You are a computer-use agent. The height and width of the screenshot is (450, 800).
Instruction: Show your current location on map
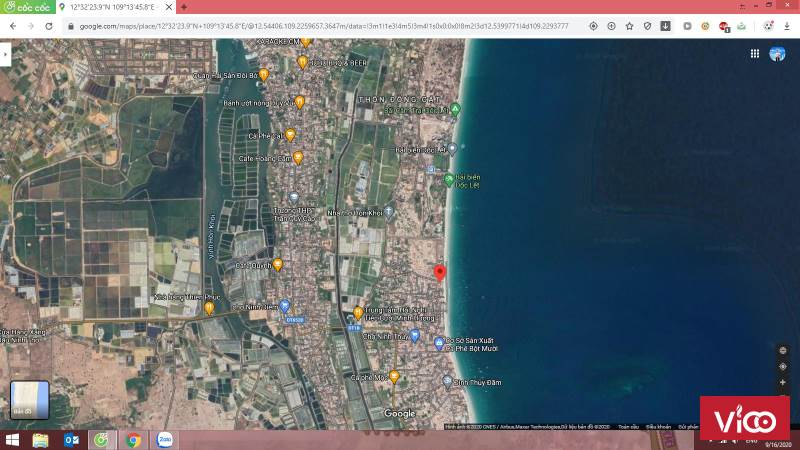[x=782, y=367]
